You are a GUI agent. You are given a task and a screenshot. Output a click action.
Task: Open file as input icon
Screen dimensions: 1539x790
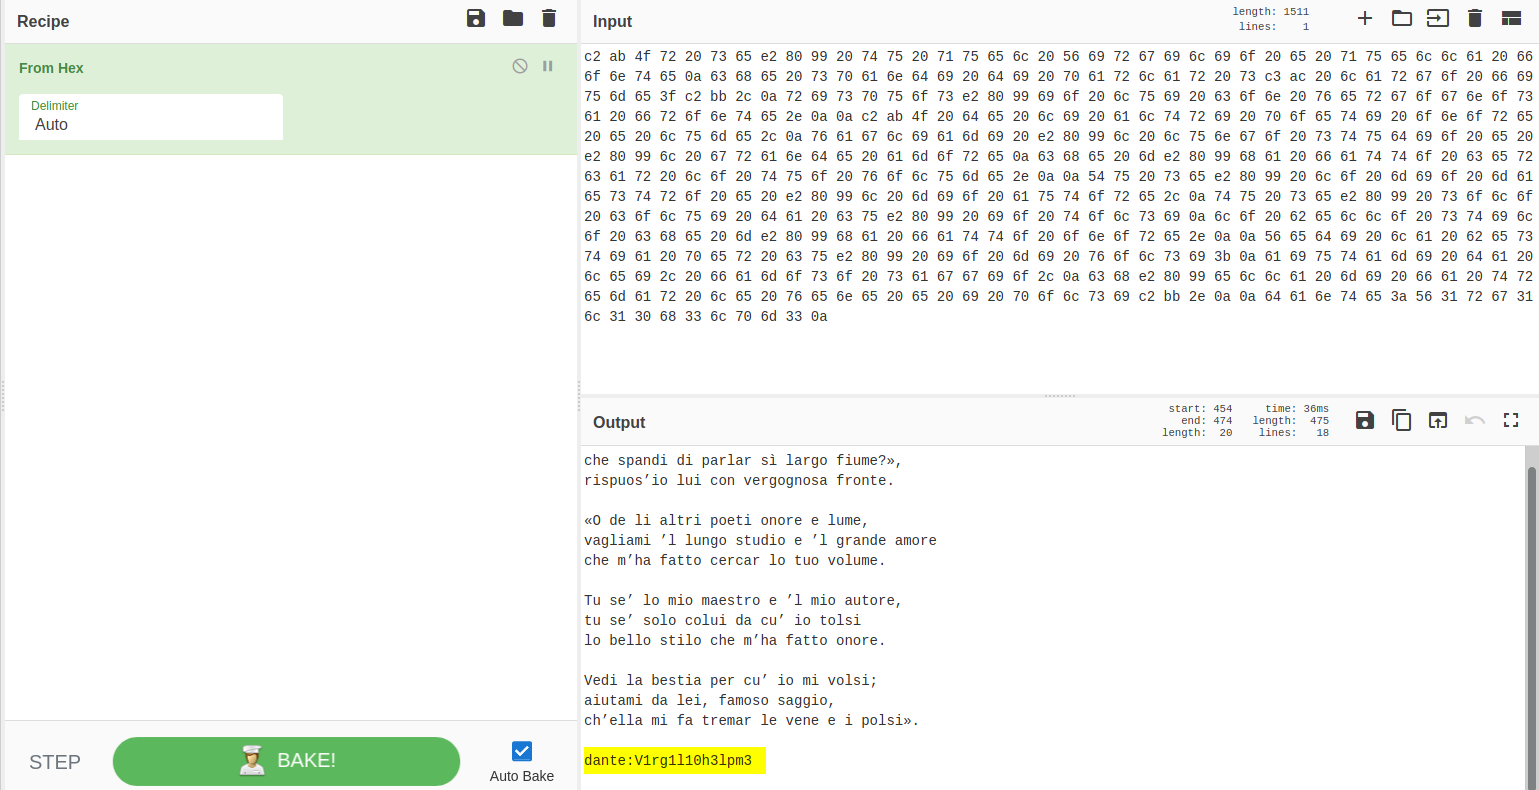point(1437,18)
